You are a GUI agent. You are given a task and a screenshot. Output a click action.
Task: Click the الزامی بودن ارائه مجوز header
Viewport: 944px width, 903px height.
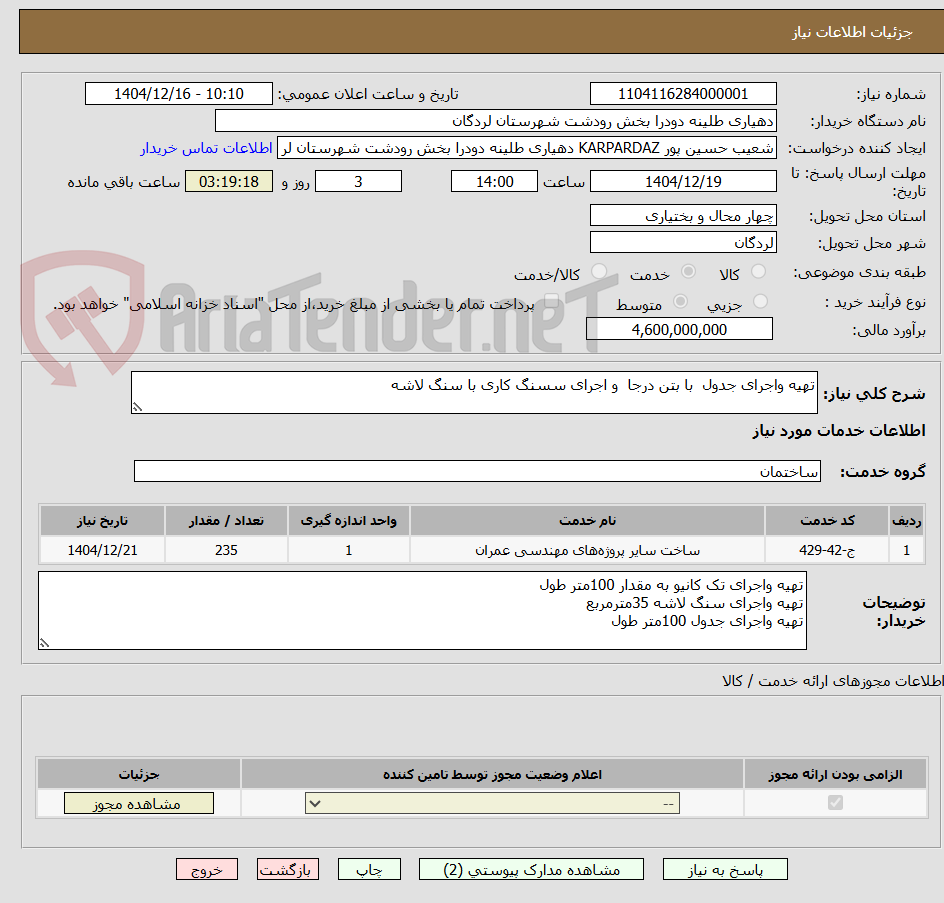click(835, 774)
